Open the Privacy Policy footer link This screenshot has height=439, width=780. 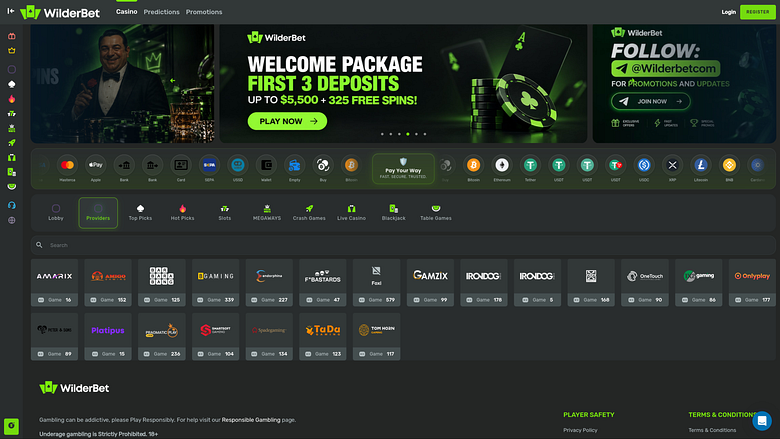580,430
